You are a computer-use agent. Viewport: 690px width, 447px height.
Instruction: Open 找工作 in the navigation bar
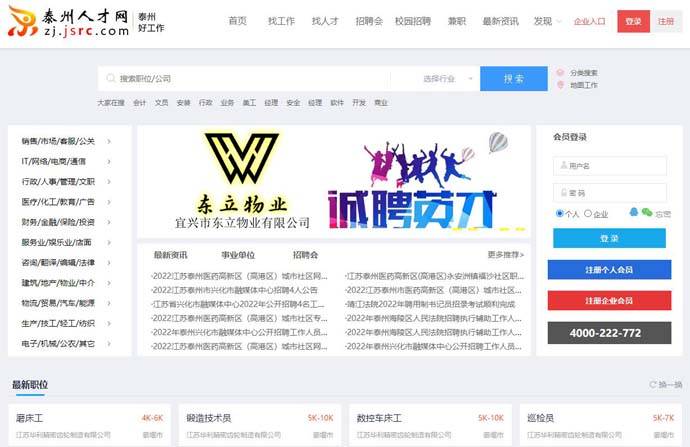click(x=281, y=21)
